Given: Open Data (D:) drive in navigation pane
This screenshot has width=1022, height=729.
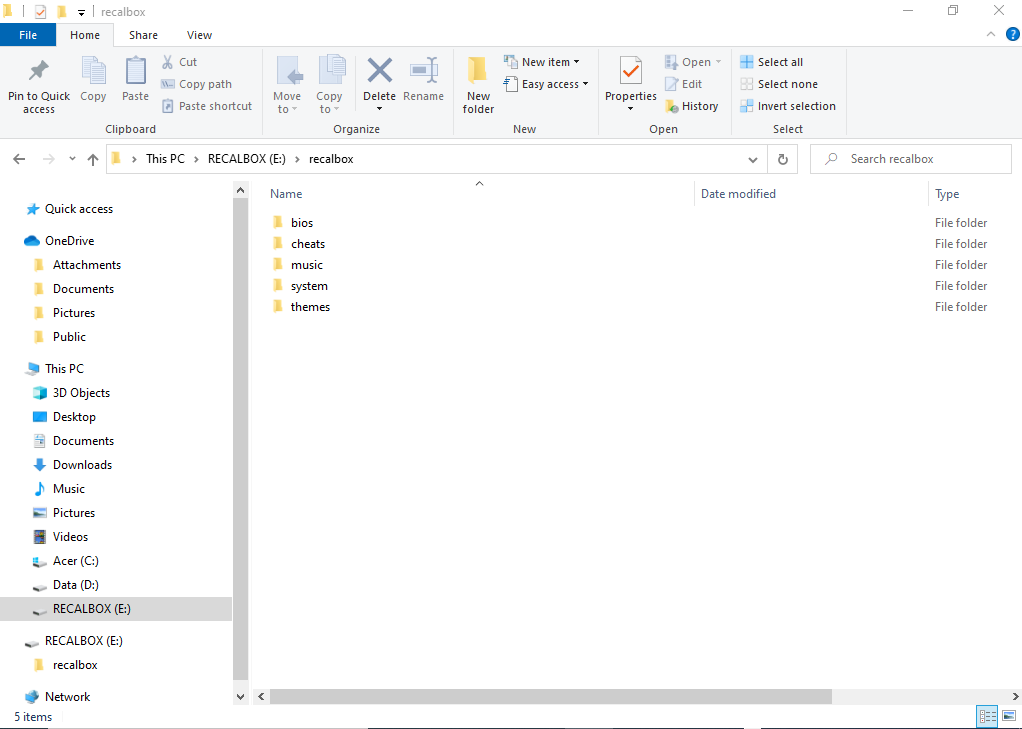Looking at the screenshot, I should click(76, 586).
